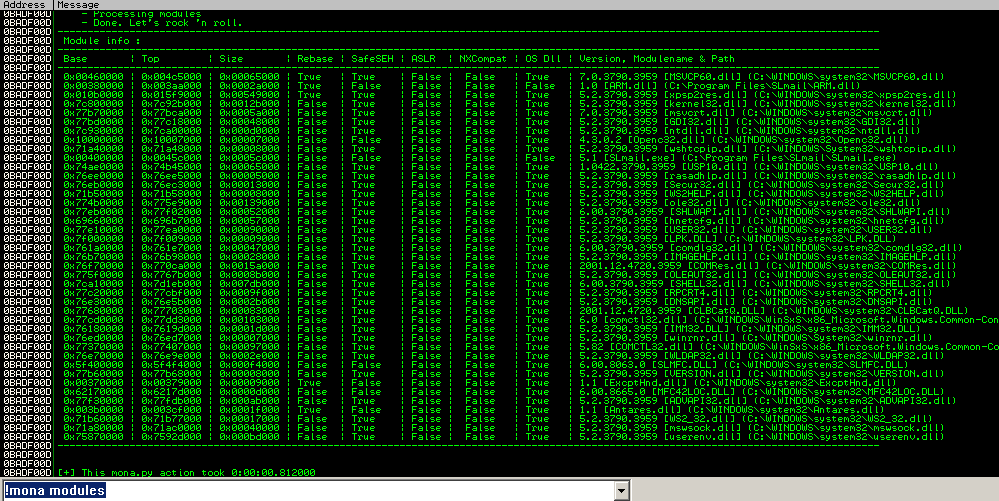The height and width of the screenshot is (501, 999).
Task: Click base 0x77e10000 of USER32.dll
Action: coord(94,229)
